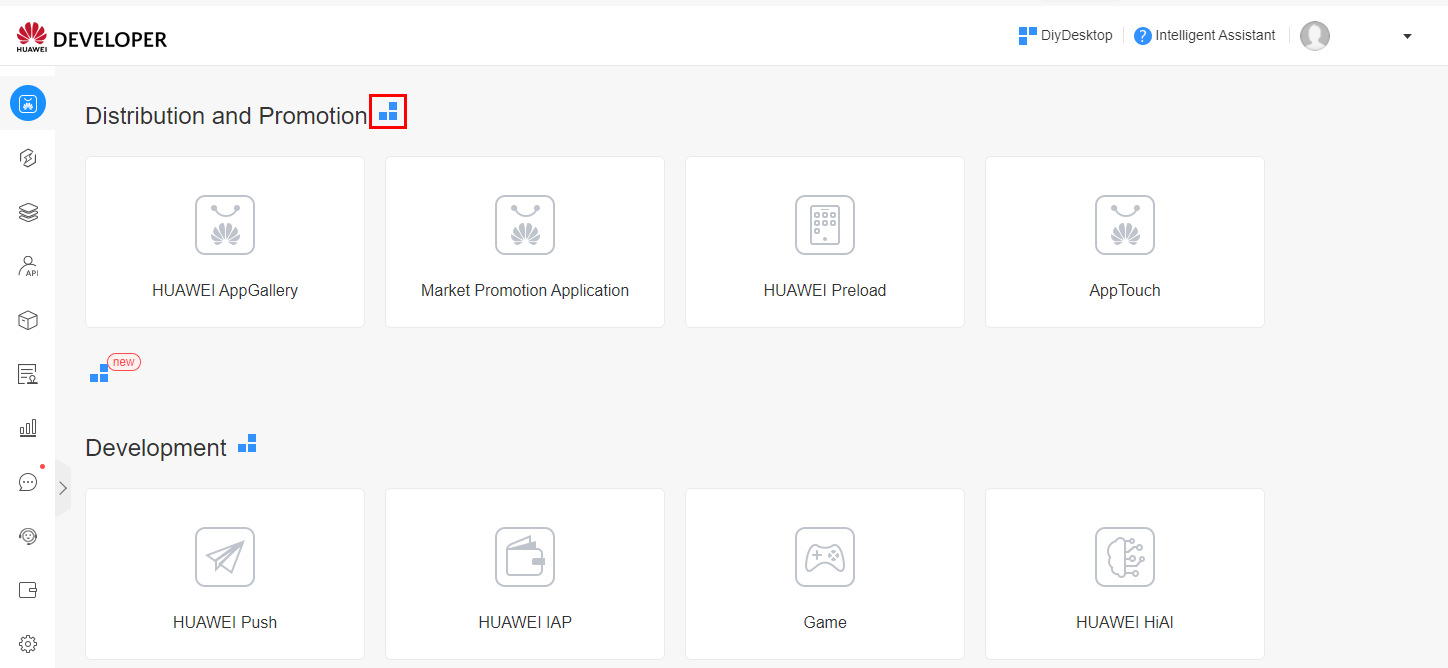Open the Intelligent Assistant help
Screen dimensions: 1448x668
coord(1205,35)
